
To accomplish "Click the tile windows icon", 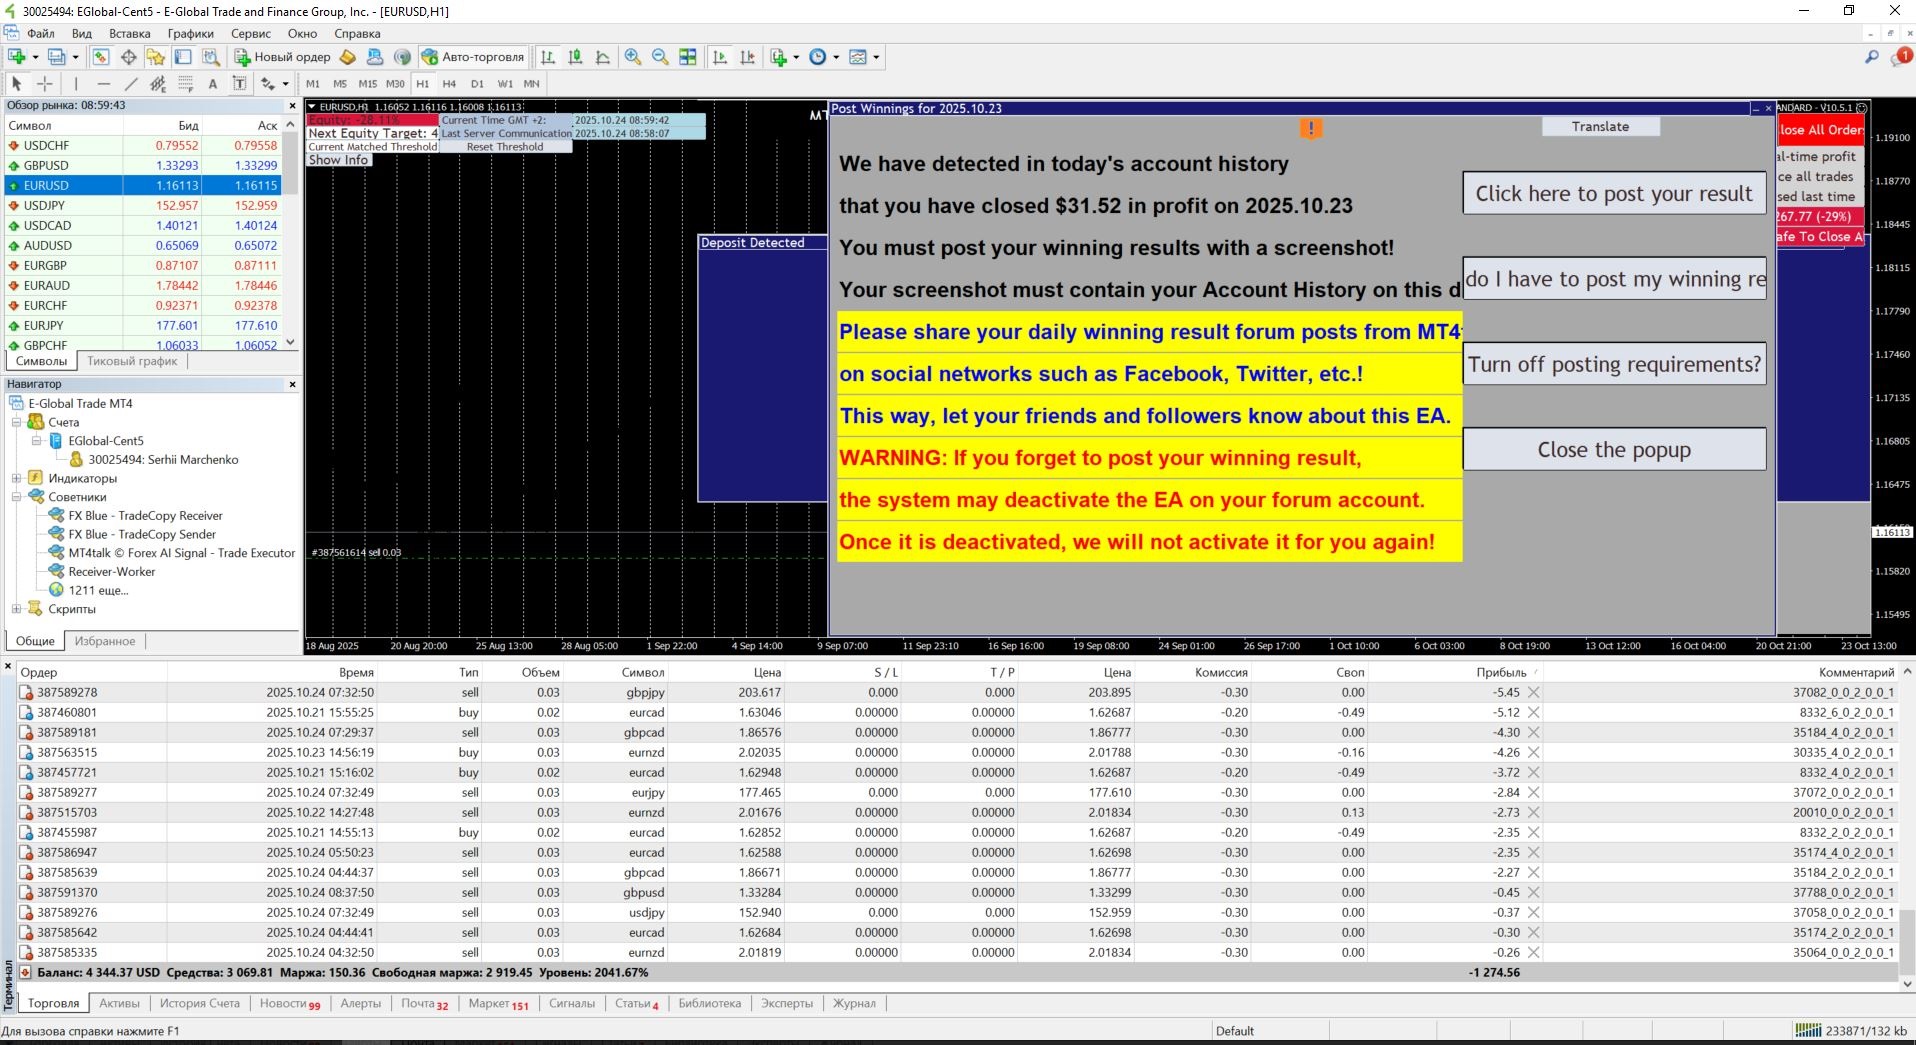I will click(x=688, y=57).
